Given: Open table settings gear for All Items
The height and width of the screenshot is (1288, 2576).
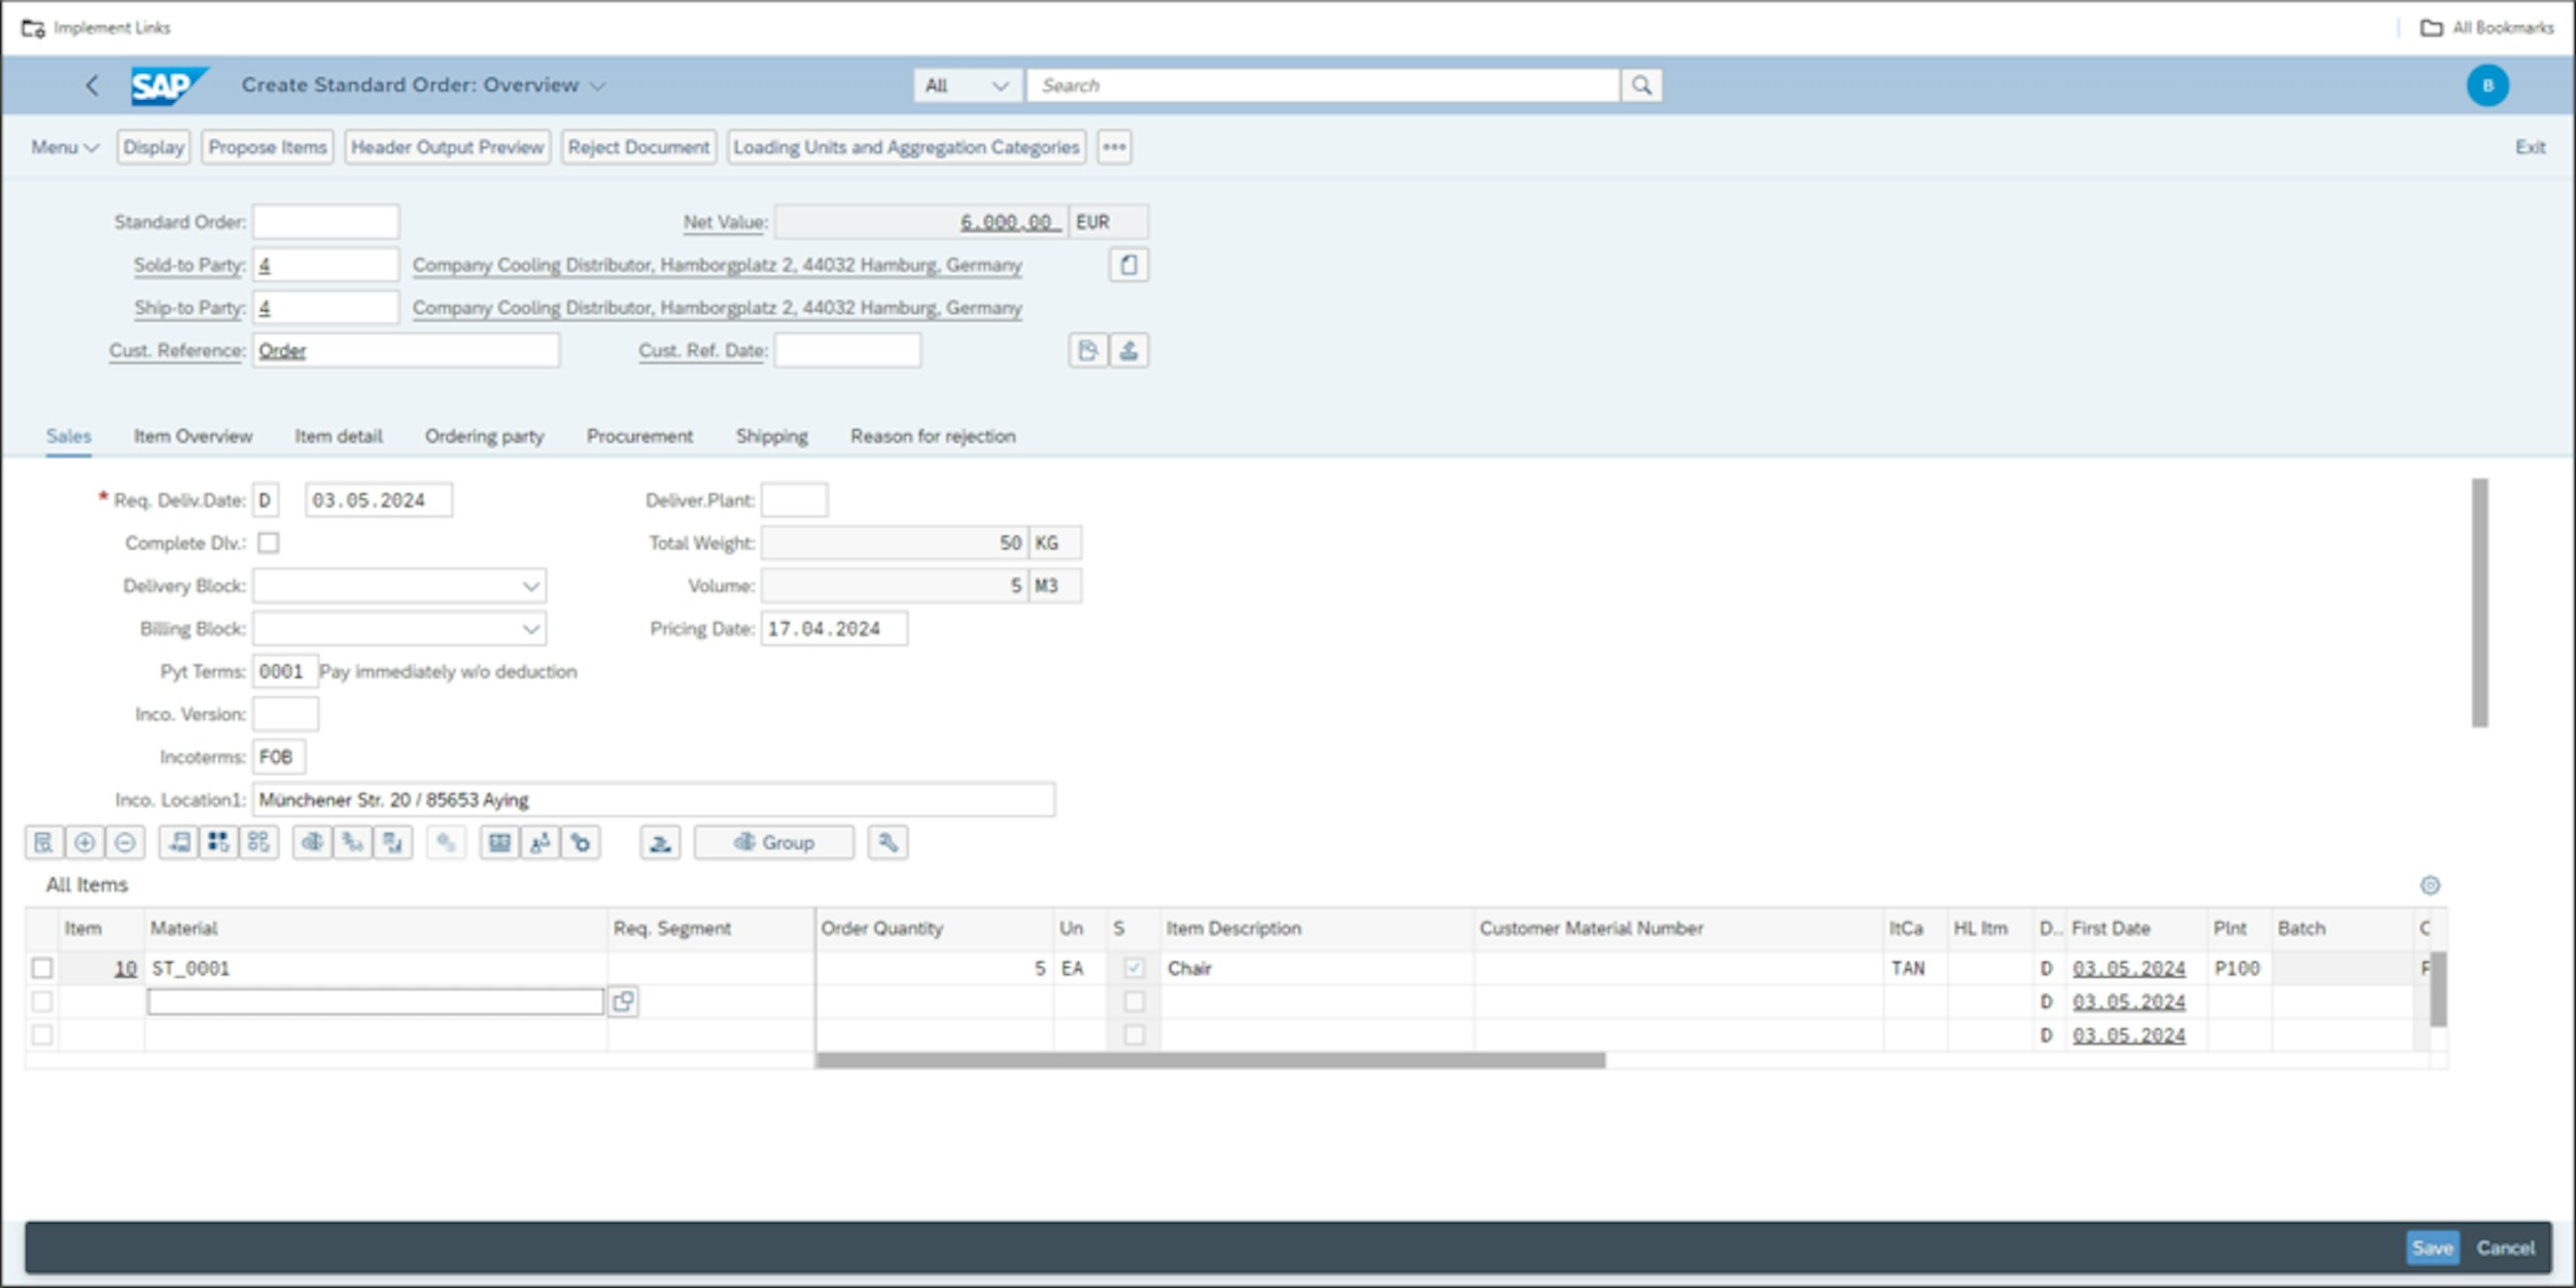Looking at the screenshot, I should coord(2430,885).
